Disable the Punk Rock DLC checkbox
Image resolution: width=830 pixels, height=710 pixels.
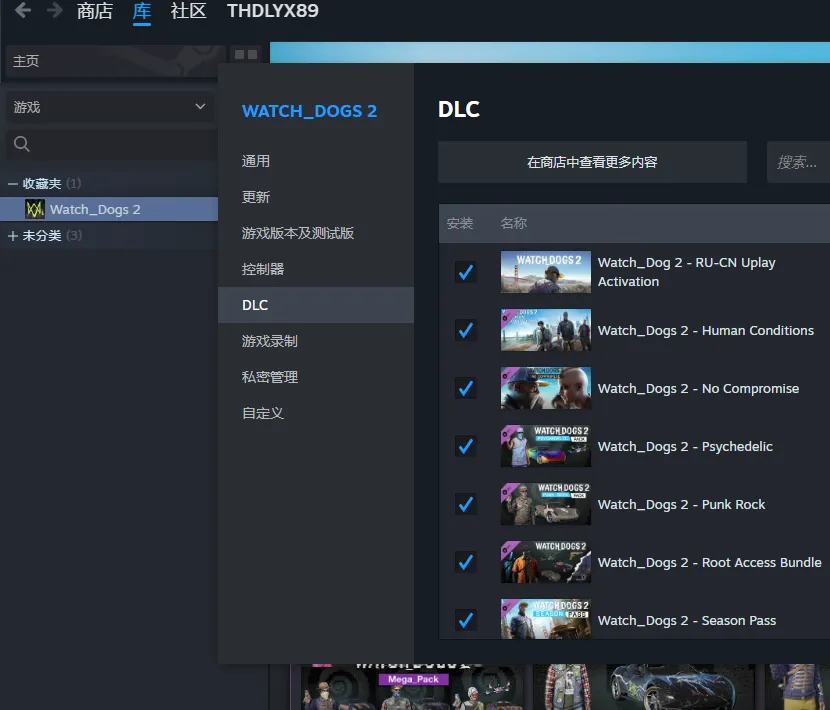pyautogui.click(x=465, y=504)
